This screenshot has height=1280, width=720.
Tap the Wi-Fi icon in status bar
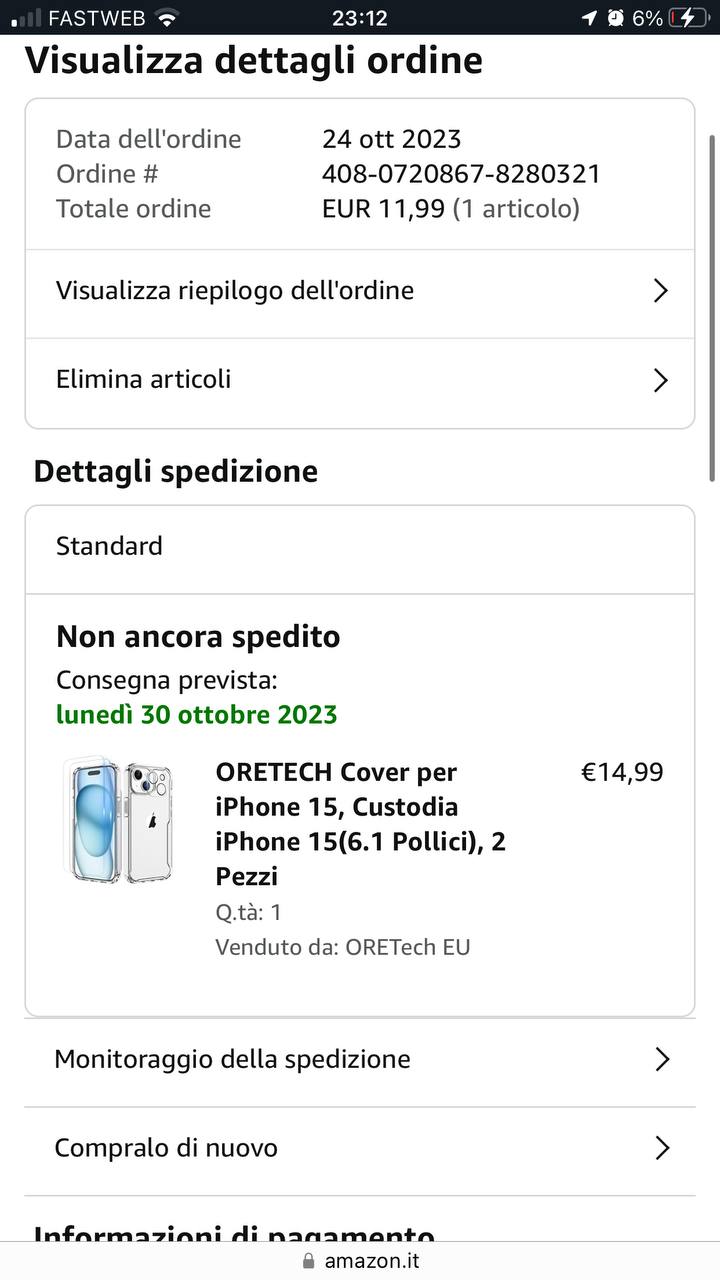[167, 18]
